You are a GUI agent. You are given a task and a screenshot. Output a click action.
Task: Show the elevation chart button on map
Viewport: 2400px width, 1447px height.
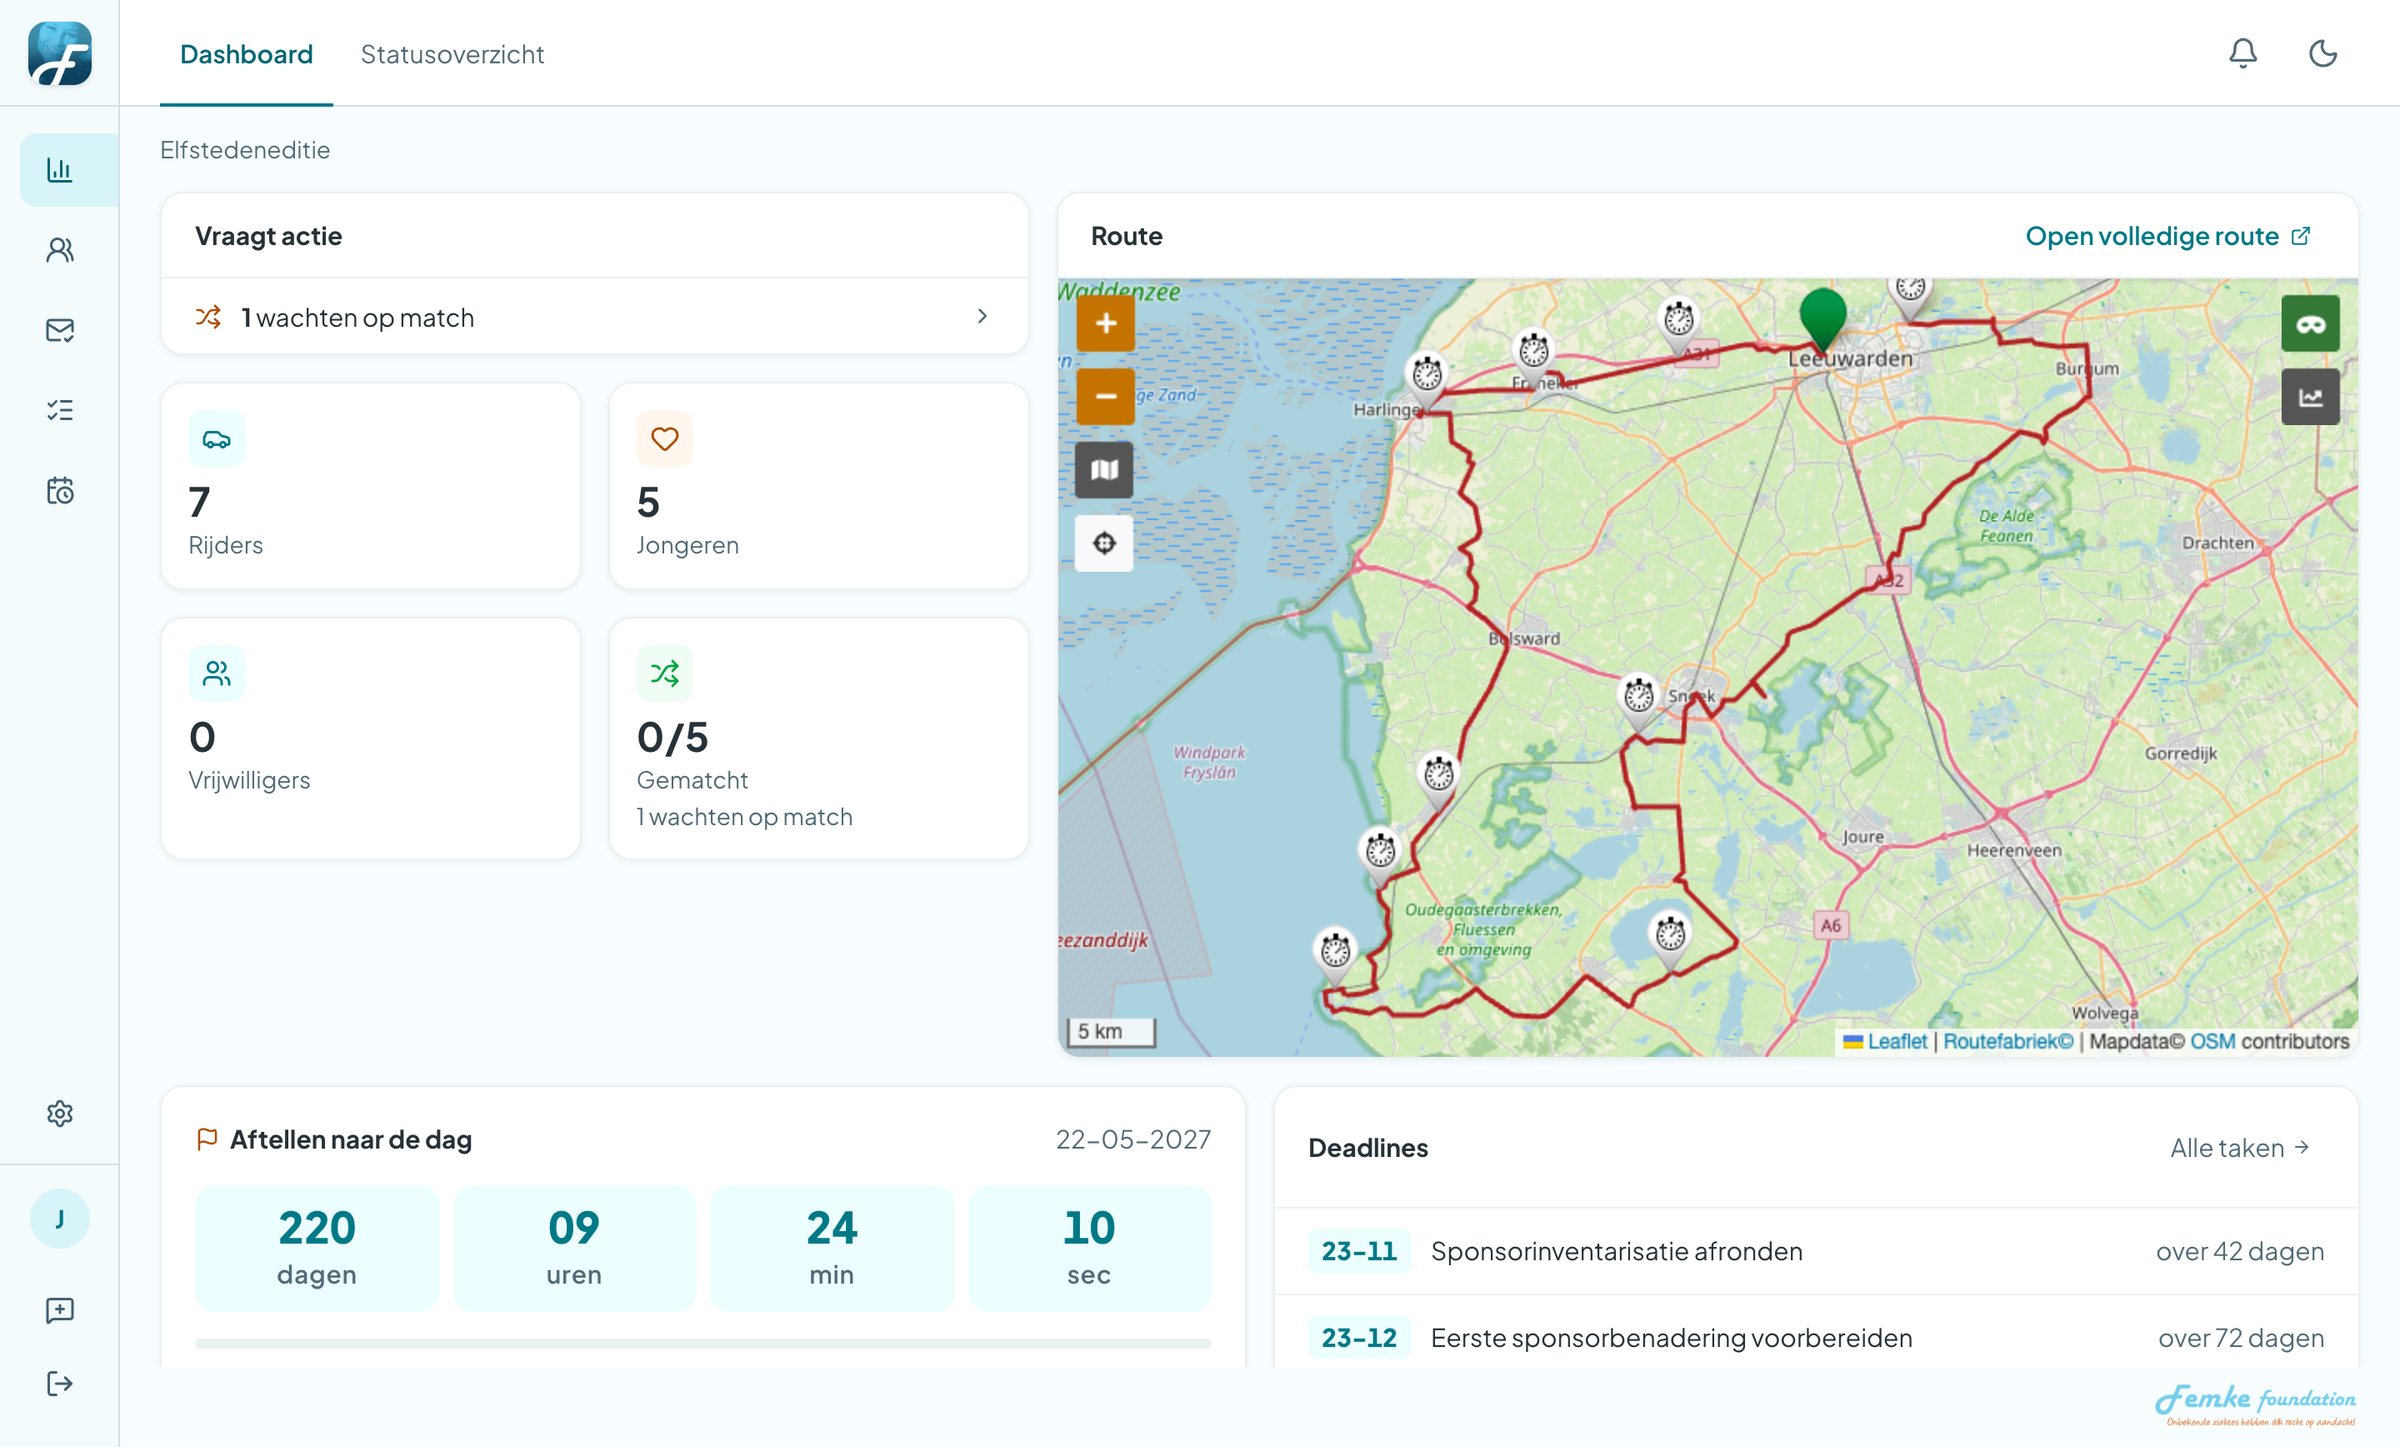coord(2310,397)
